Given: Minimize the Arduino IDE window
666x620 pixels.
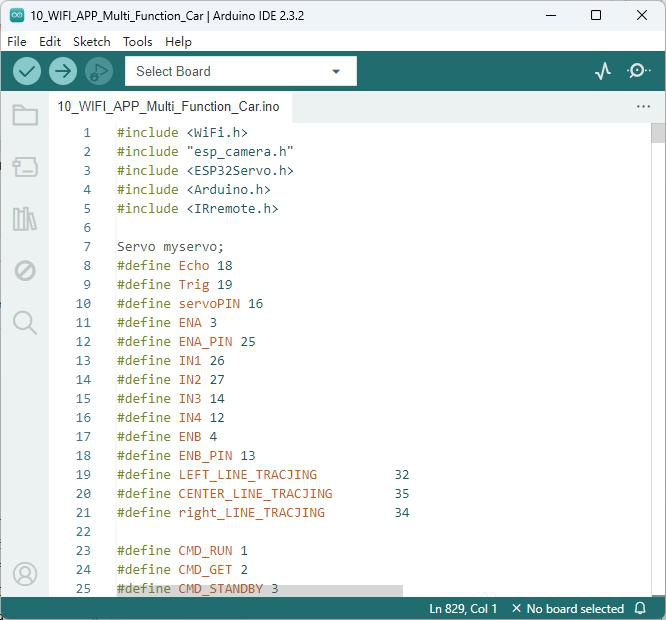Looking at the screenshot, I should (x=551, y=15).
